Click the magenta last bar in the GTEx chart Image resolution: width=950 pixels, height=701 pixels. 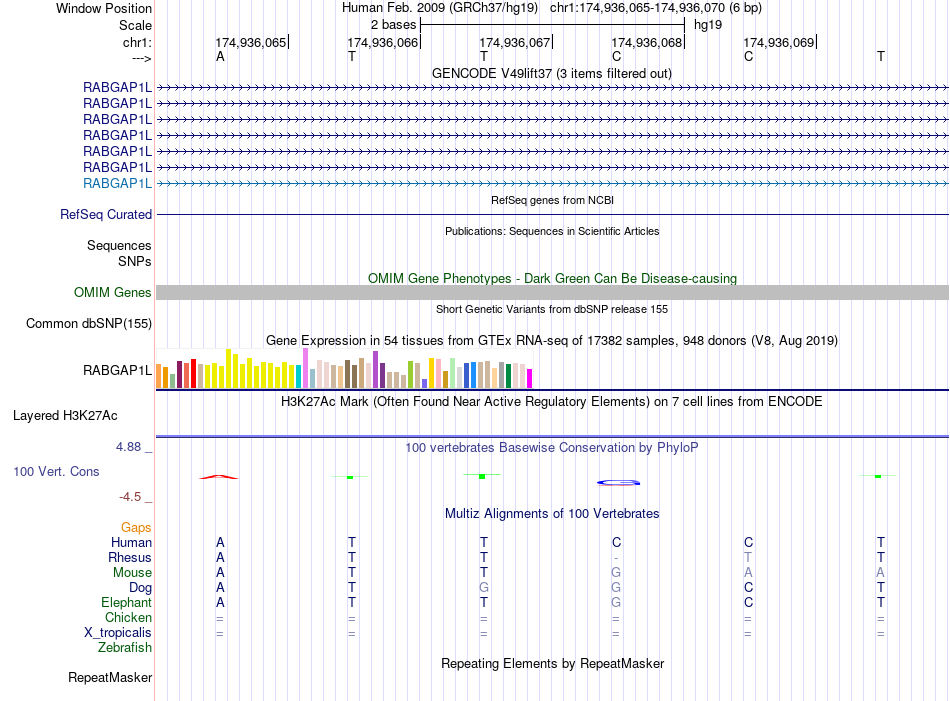[529, 378]
